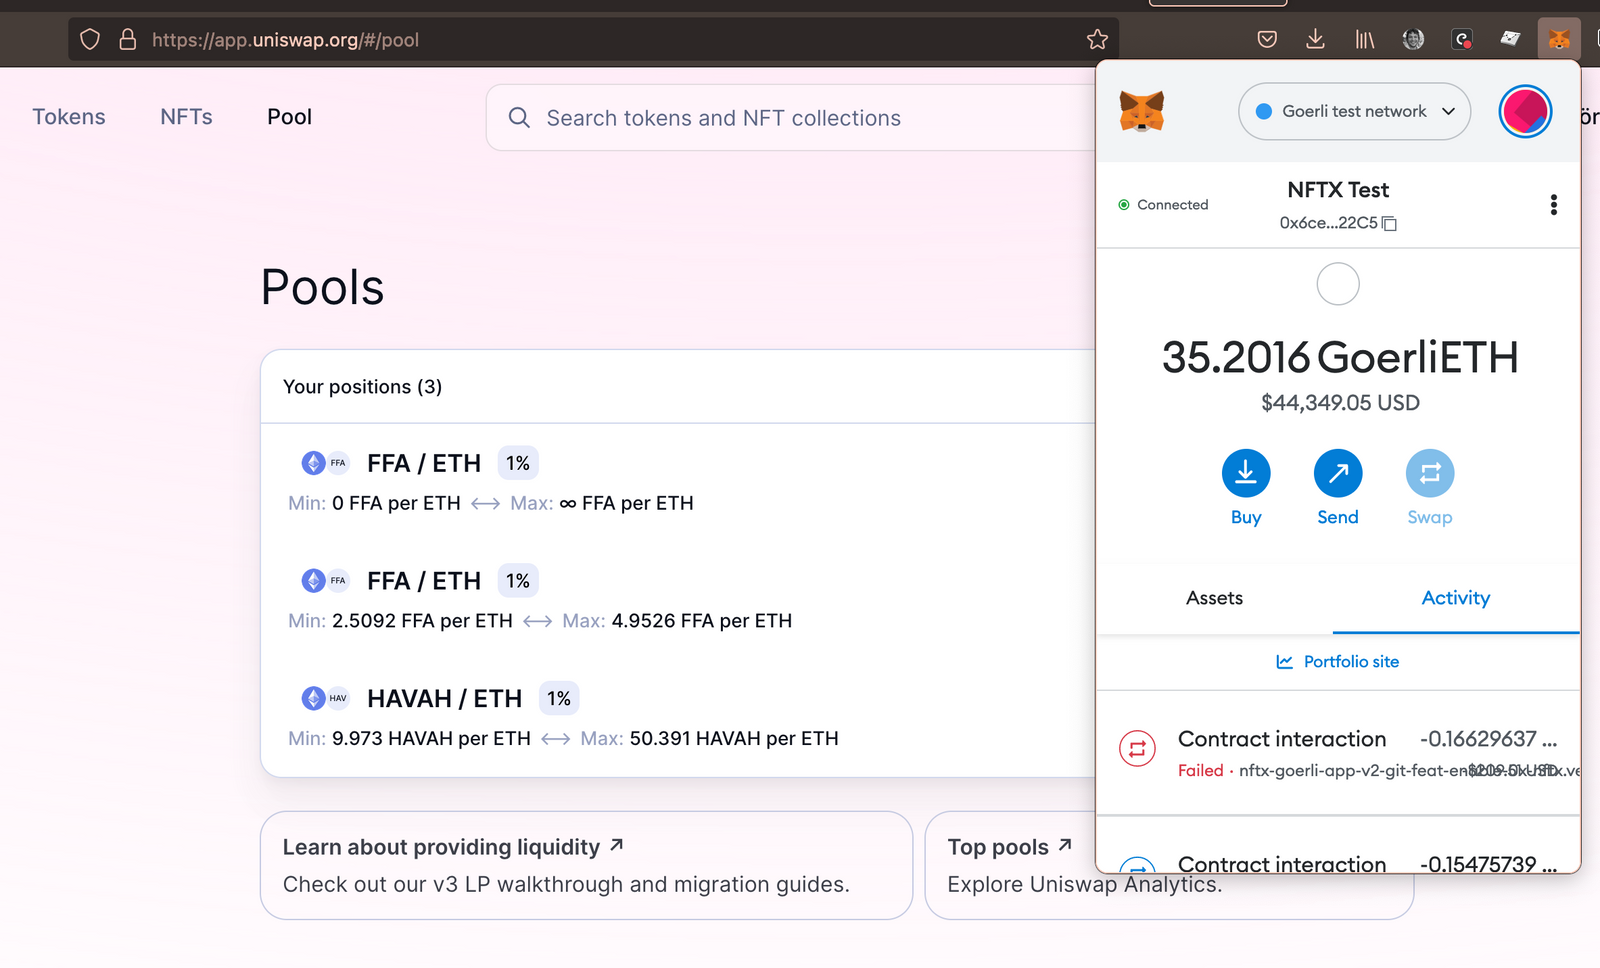Image resolution: width=1600 pixels, height=968 pixels.
Task: Click the Swap button in MetaMask
Action: (1430, 473)
